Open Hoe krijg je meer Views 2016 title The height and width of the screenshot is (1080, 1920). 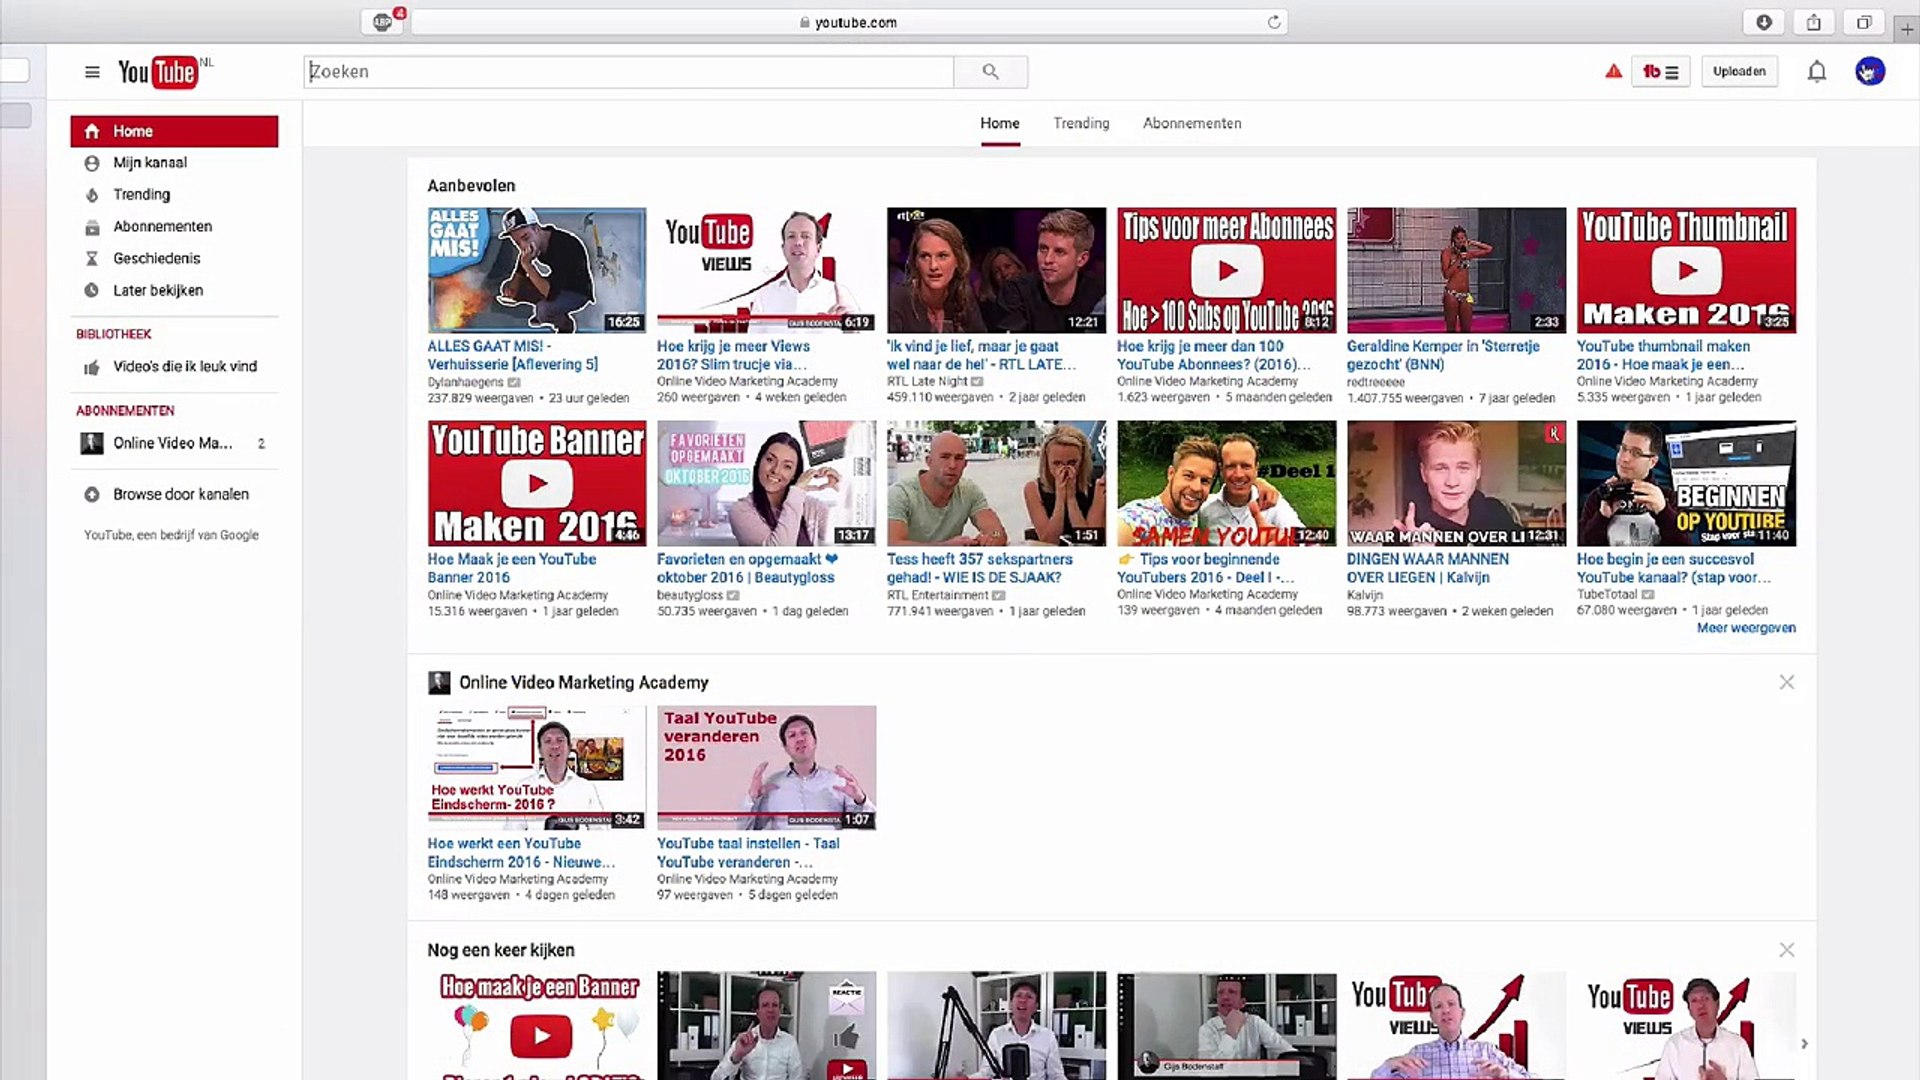point(733,355)
